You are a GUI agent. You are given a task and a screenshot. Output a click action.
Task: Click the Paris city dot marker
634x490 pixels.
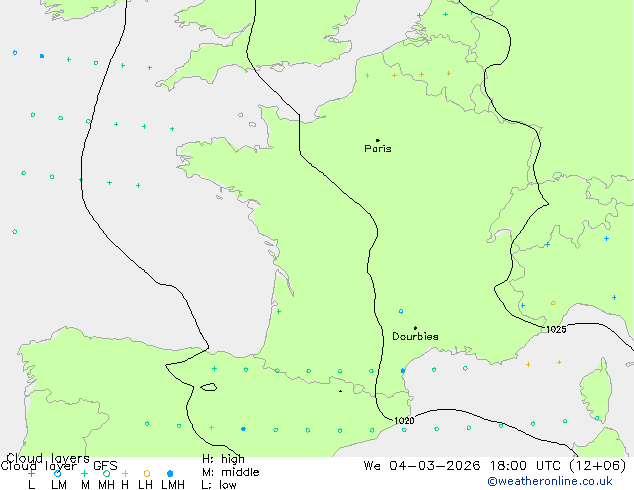(378, 140)
